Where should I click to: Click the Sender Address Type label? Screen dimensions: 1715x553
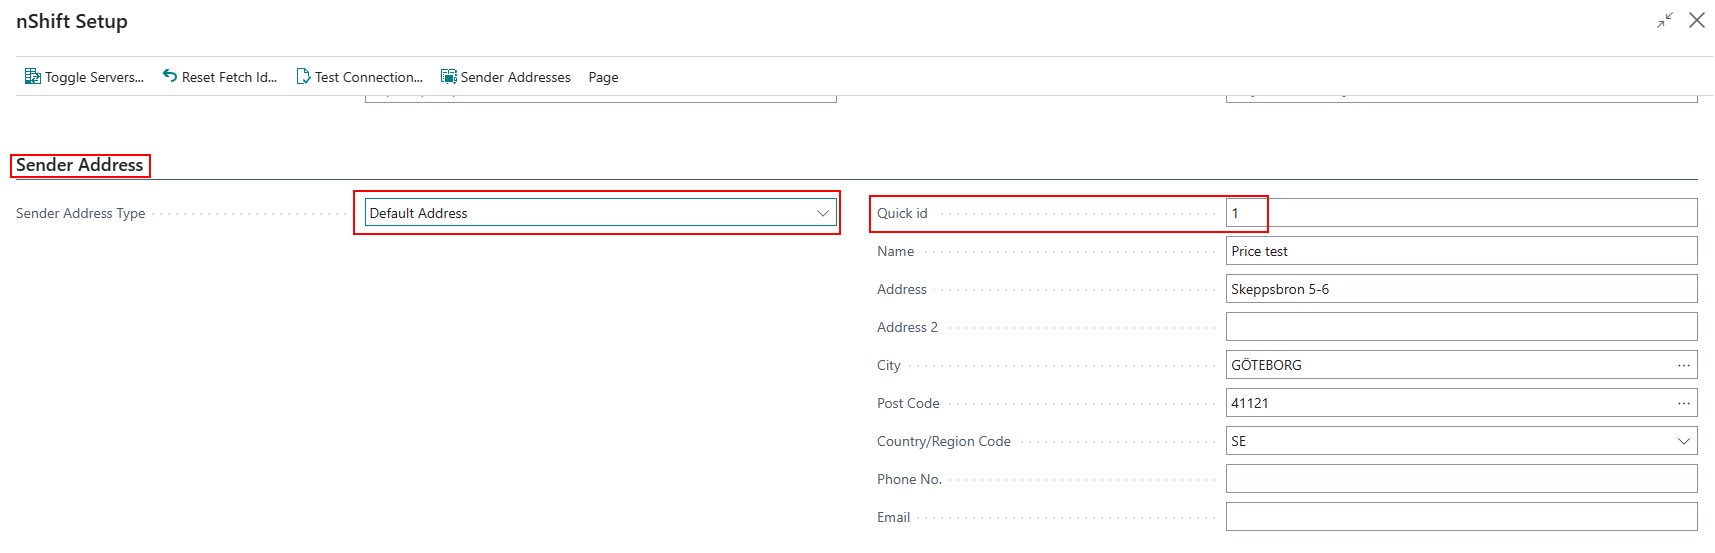click(81, 213)
